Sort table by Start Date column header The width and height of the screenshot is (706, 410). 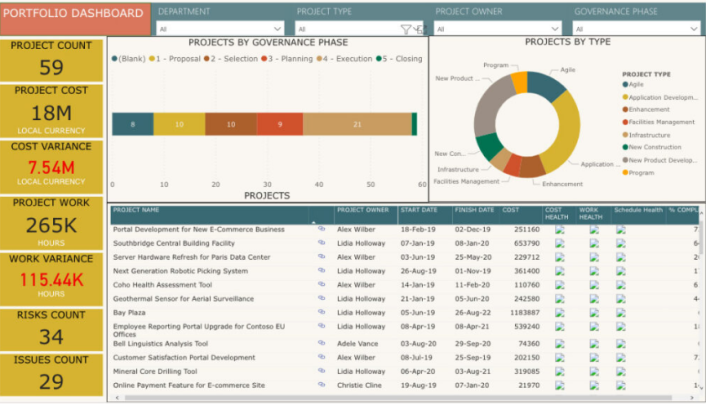(x=417, y=211)
